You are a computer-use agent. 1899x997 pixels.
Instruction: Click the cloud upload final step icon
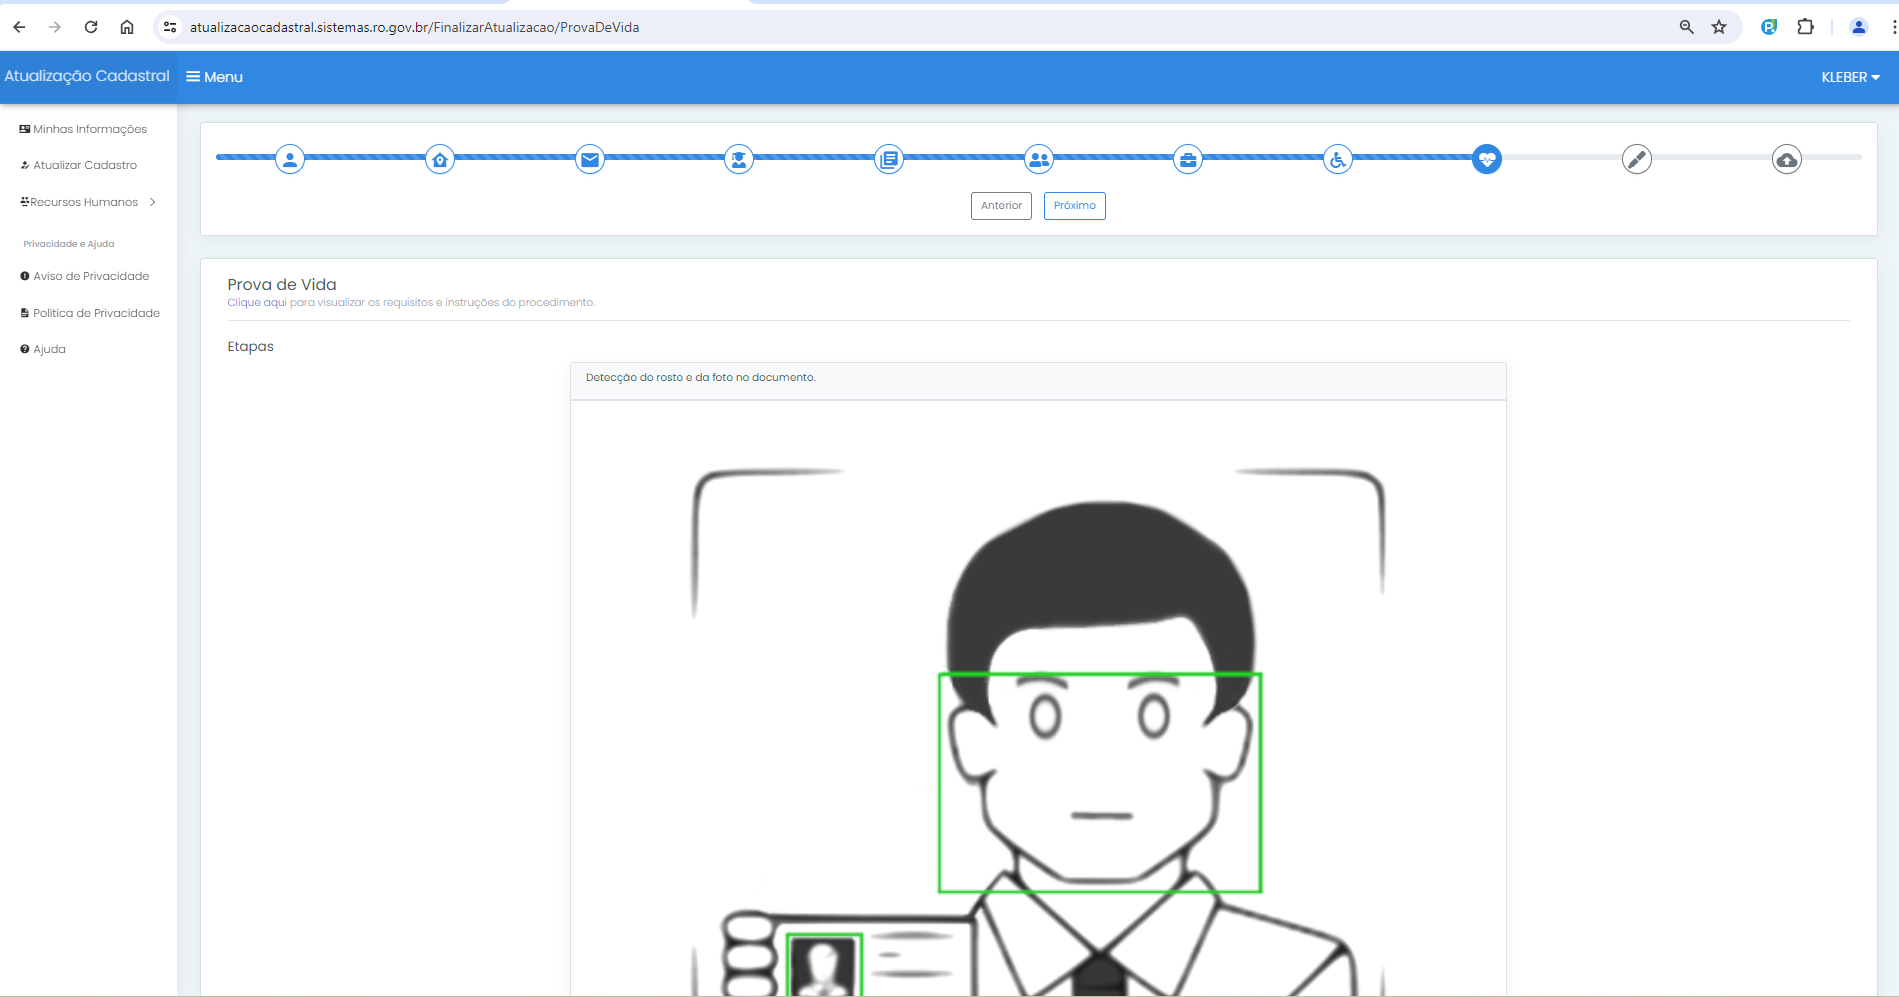click(x=1787, y=159)
